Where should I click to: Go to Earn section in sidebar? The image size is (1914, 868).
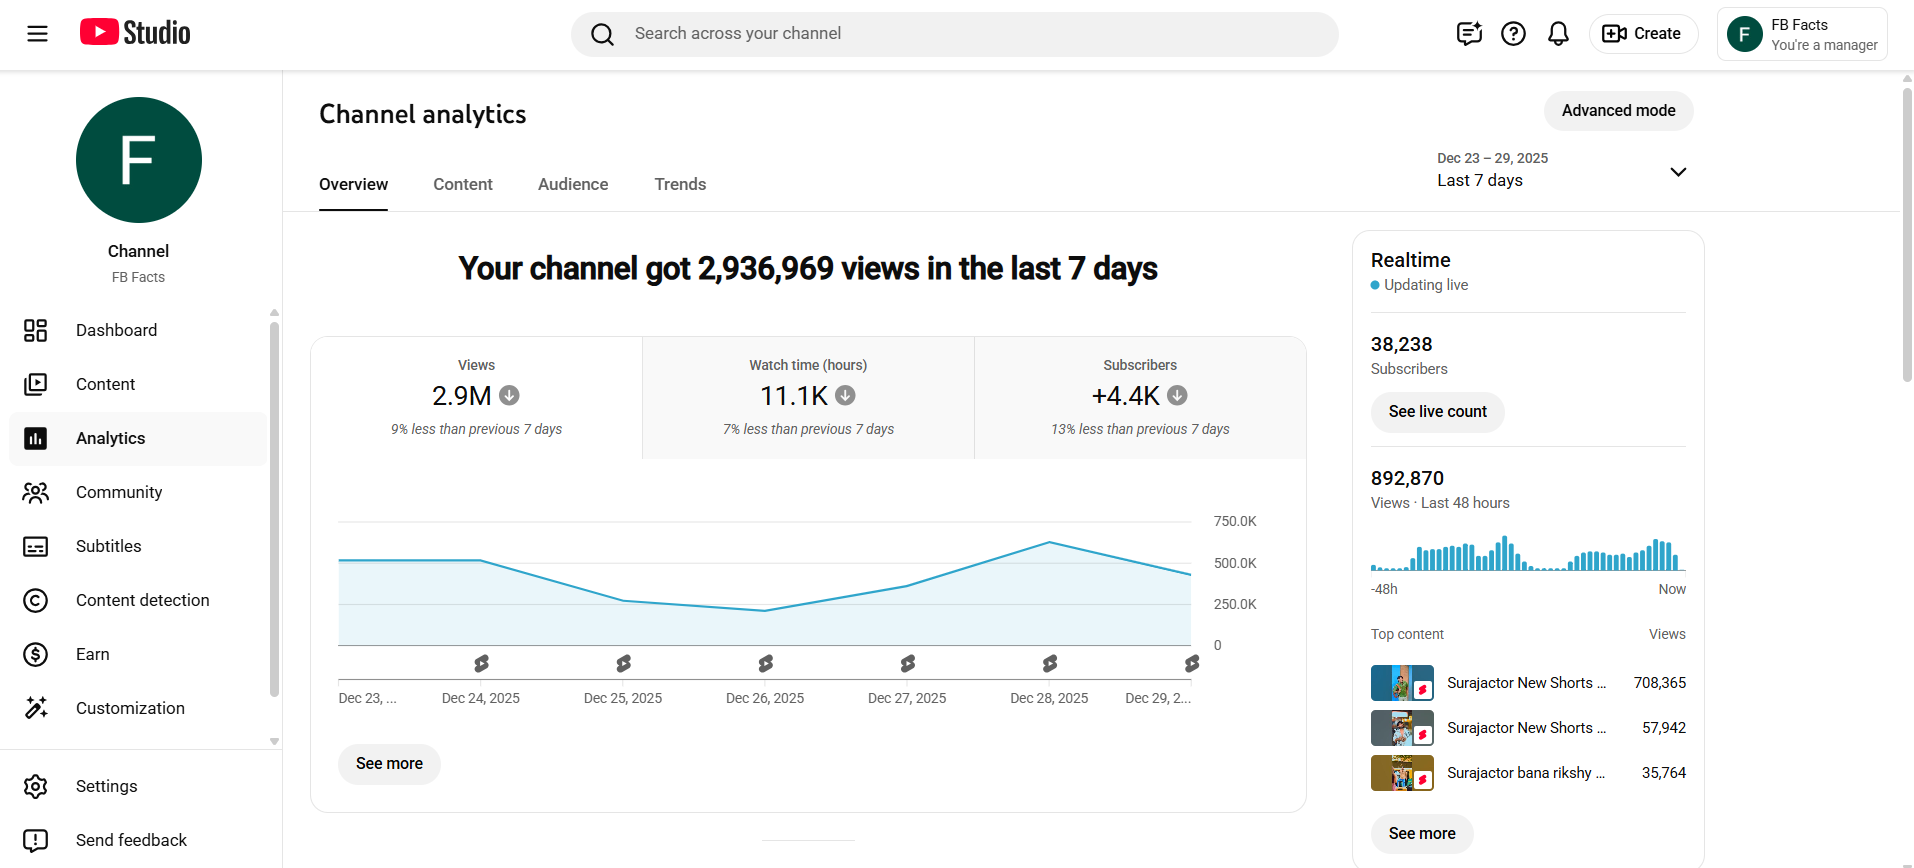92,654
